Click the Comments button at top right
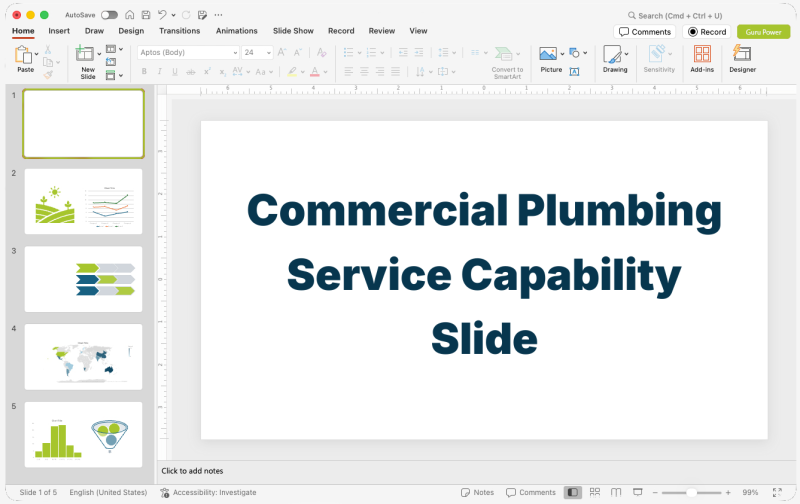This screenshot has height=504, width=800. (x=645, y=32)
